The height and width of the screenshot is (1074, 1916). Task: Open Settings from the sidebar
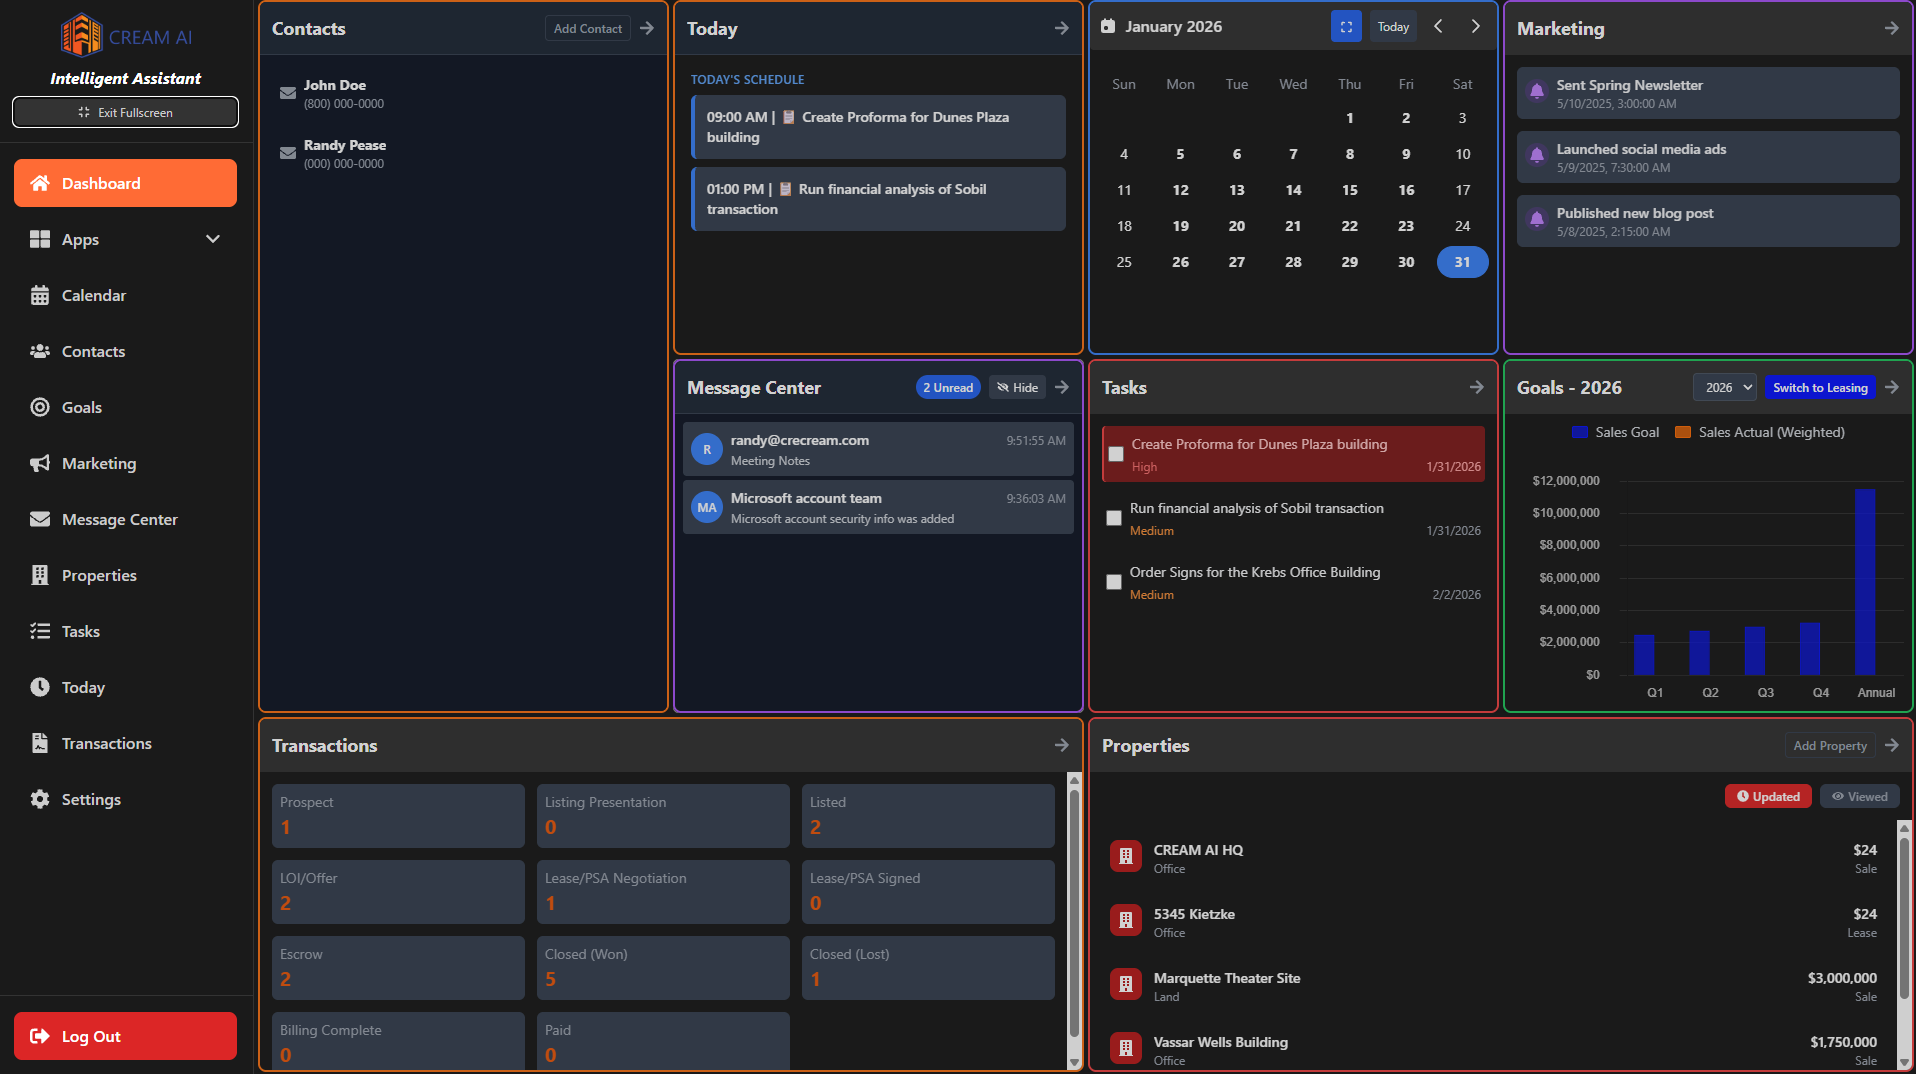(89, 799)
